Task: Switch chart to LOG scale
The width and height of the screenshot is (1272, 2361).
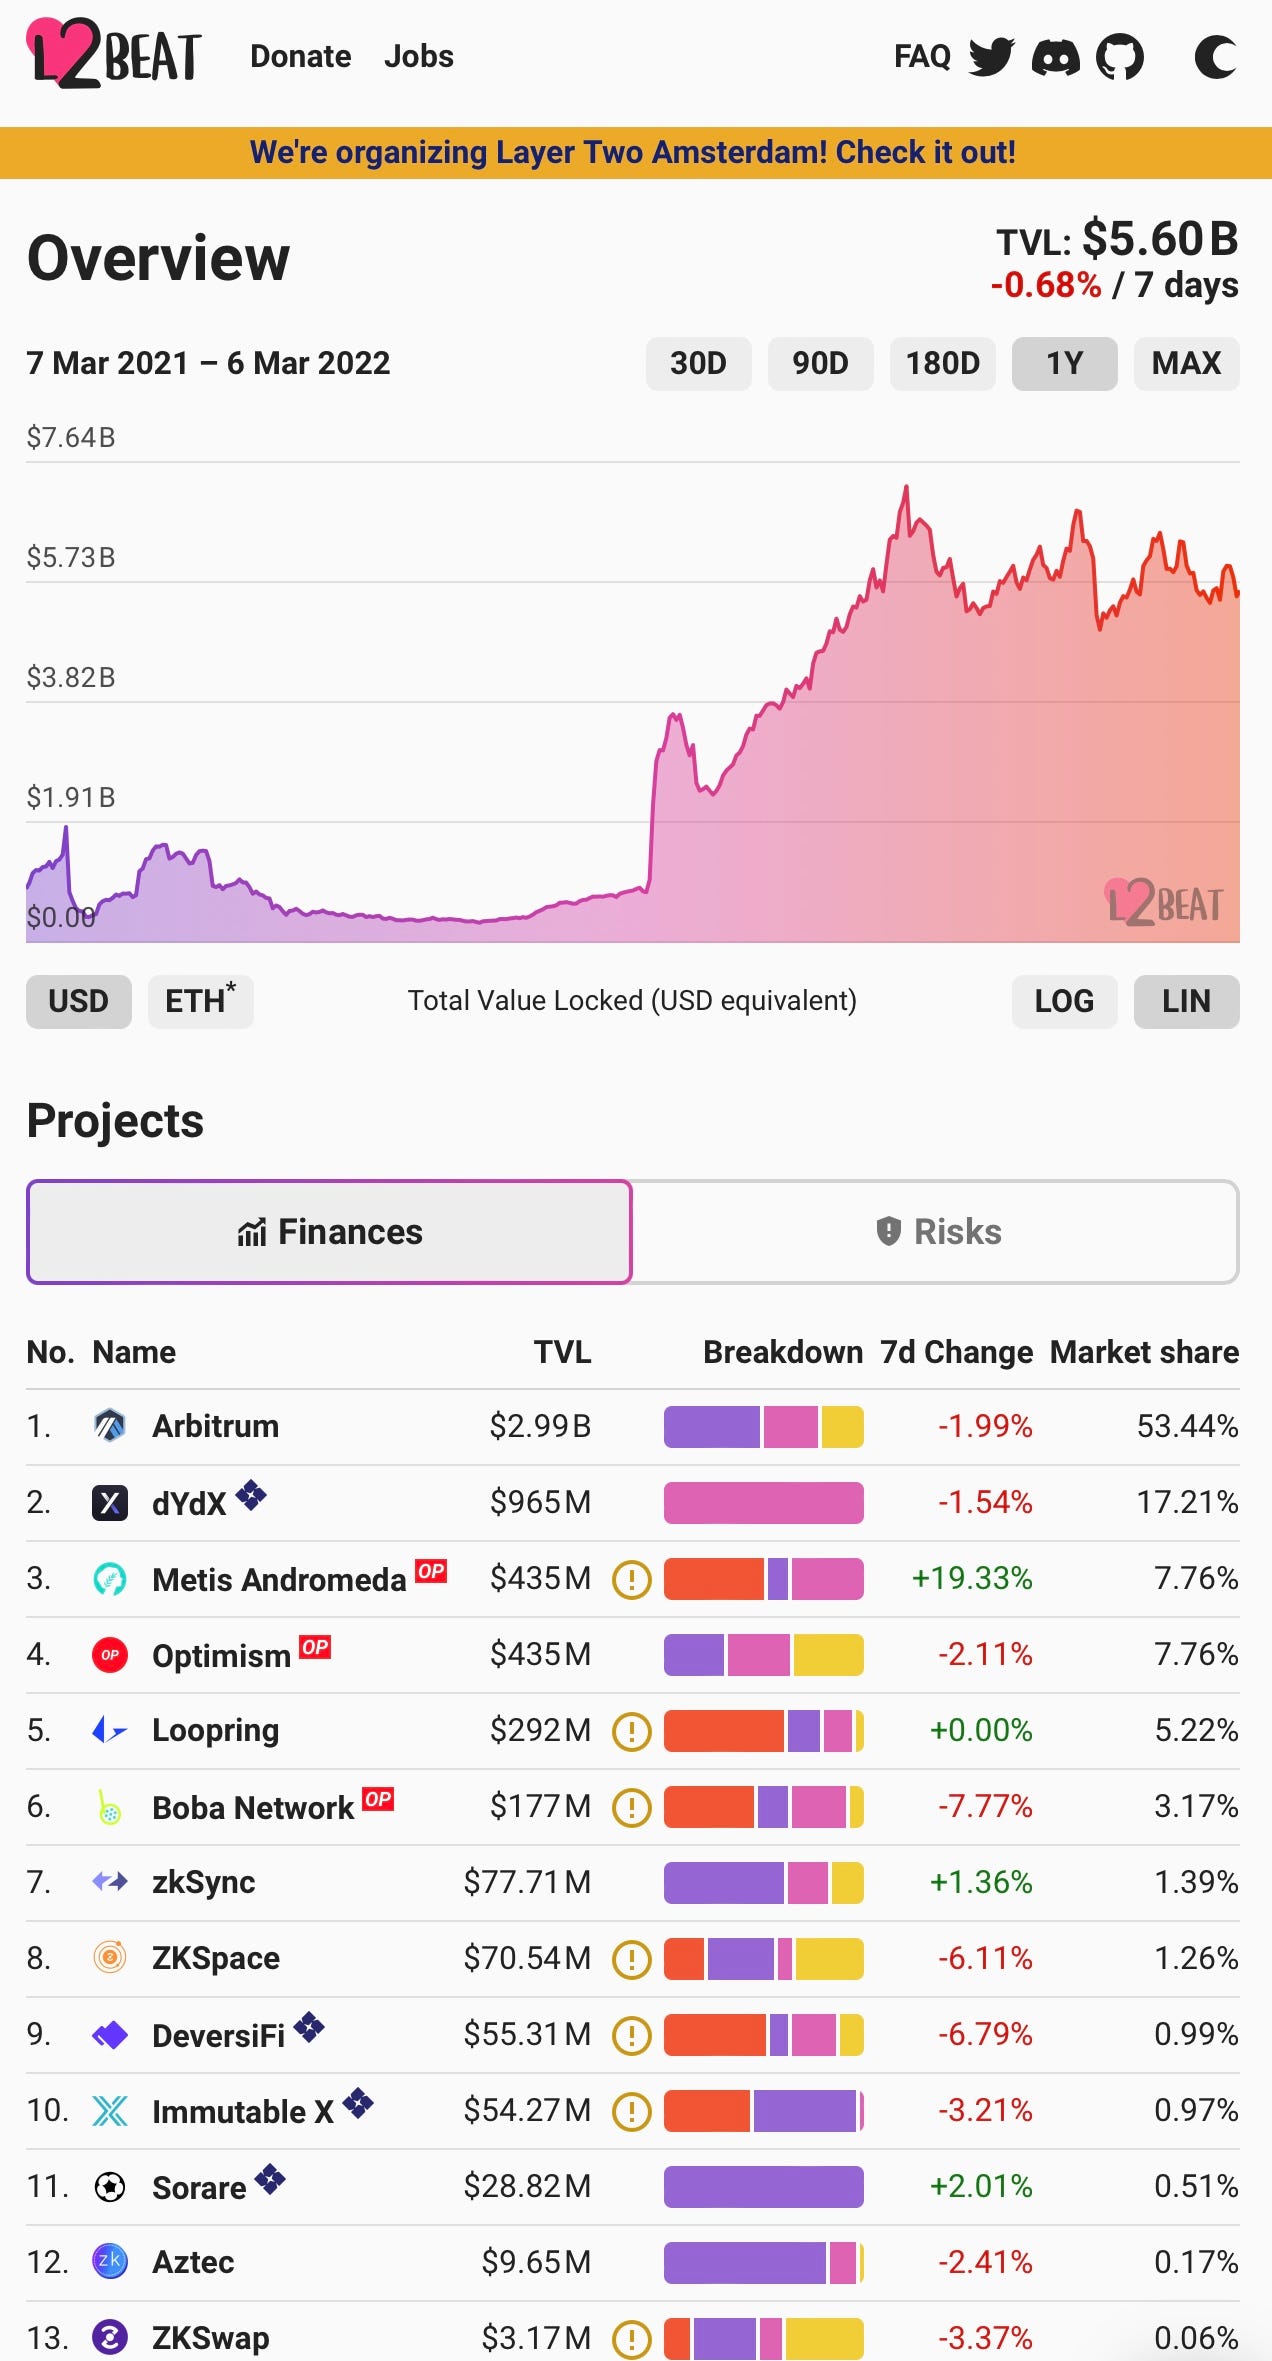Action: (1064, 1001)
